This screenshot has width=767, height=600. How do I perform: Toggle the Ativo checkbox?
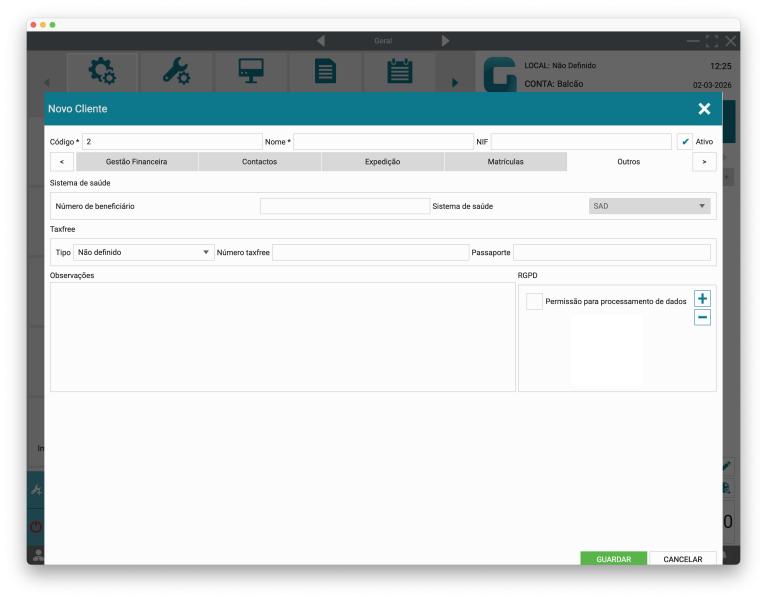pos(685,142)
